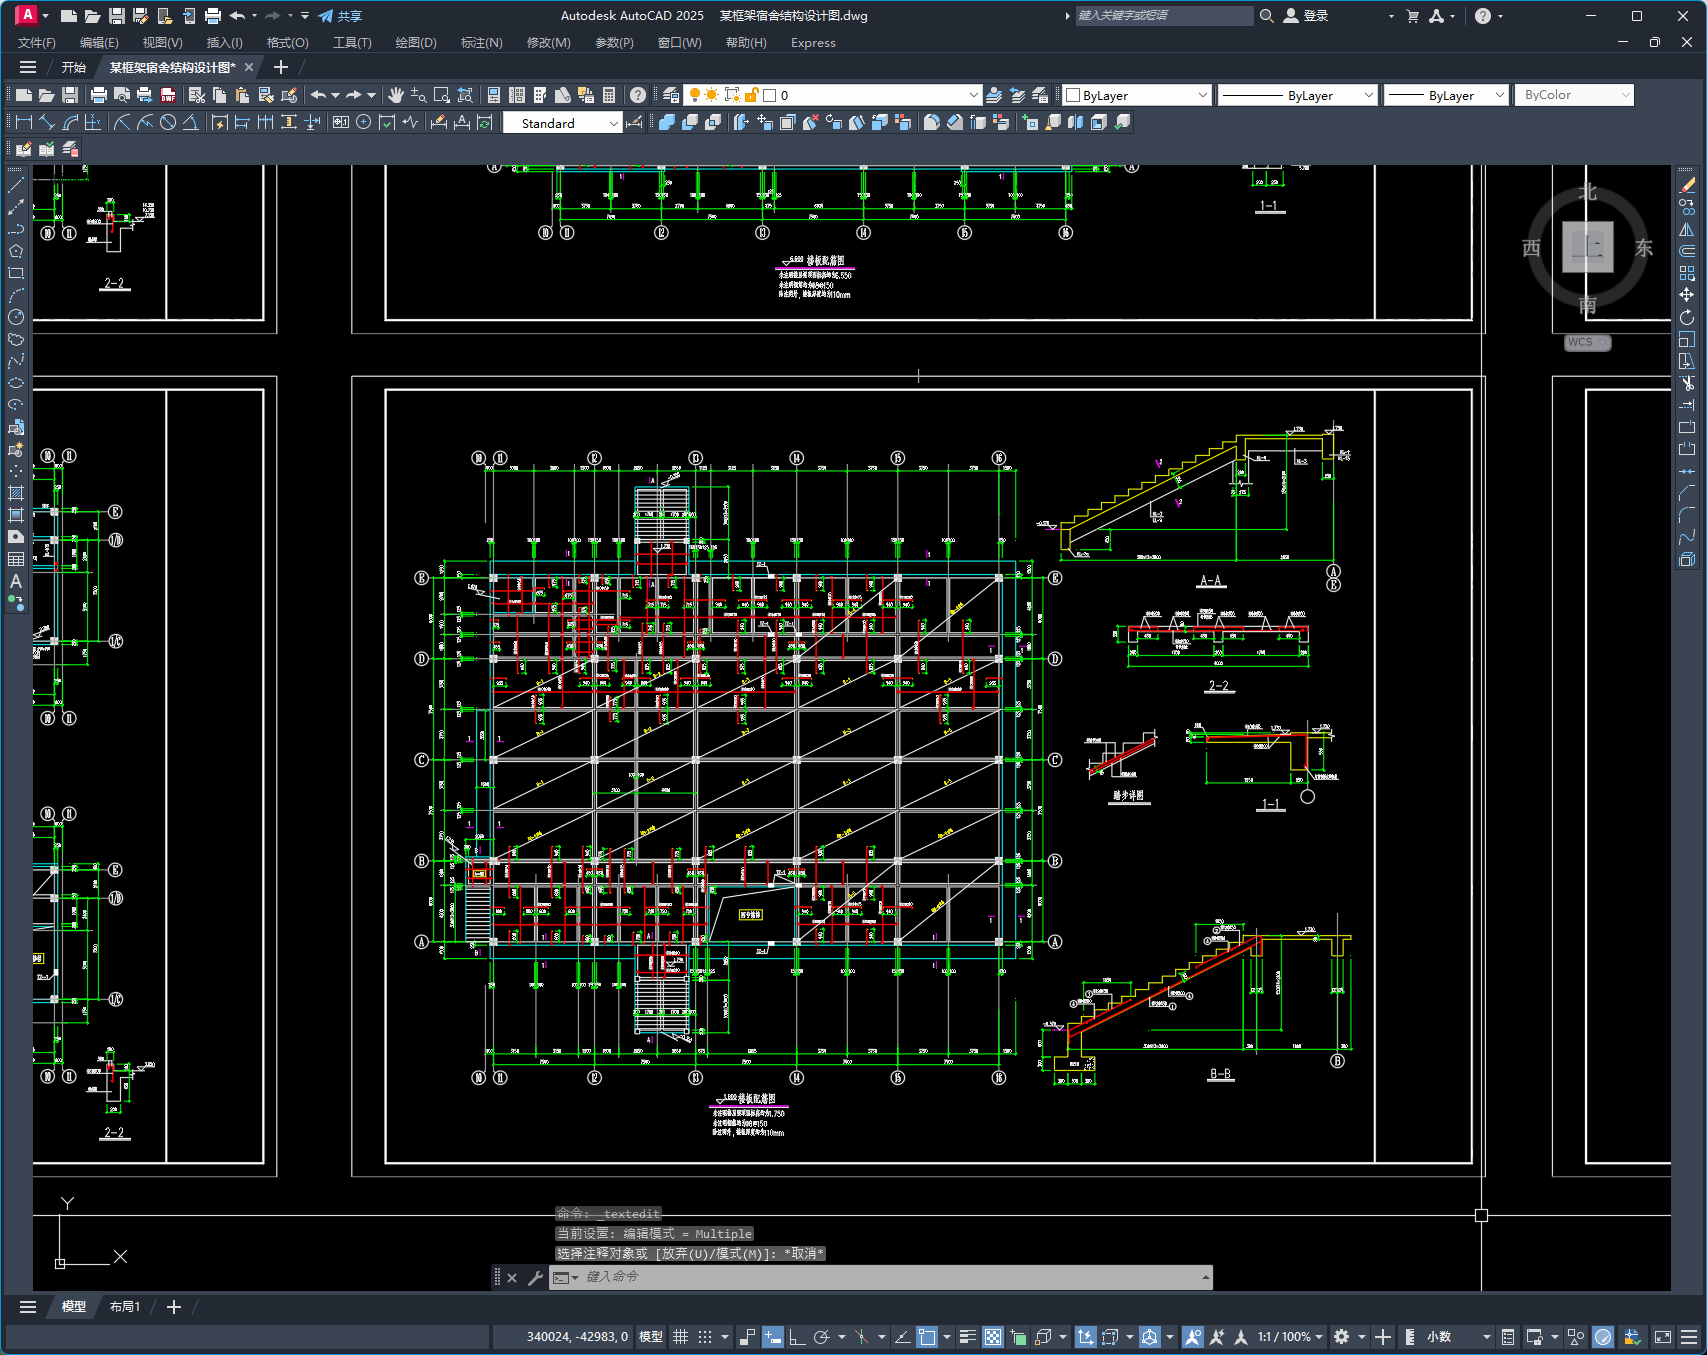Select the Hatch tool
Screen dimensions: 1707x1355
tap(16, 493)
